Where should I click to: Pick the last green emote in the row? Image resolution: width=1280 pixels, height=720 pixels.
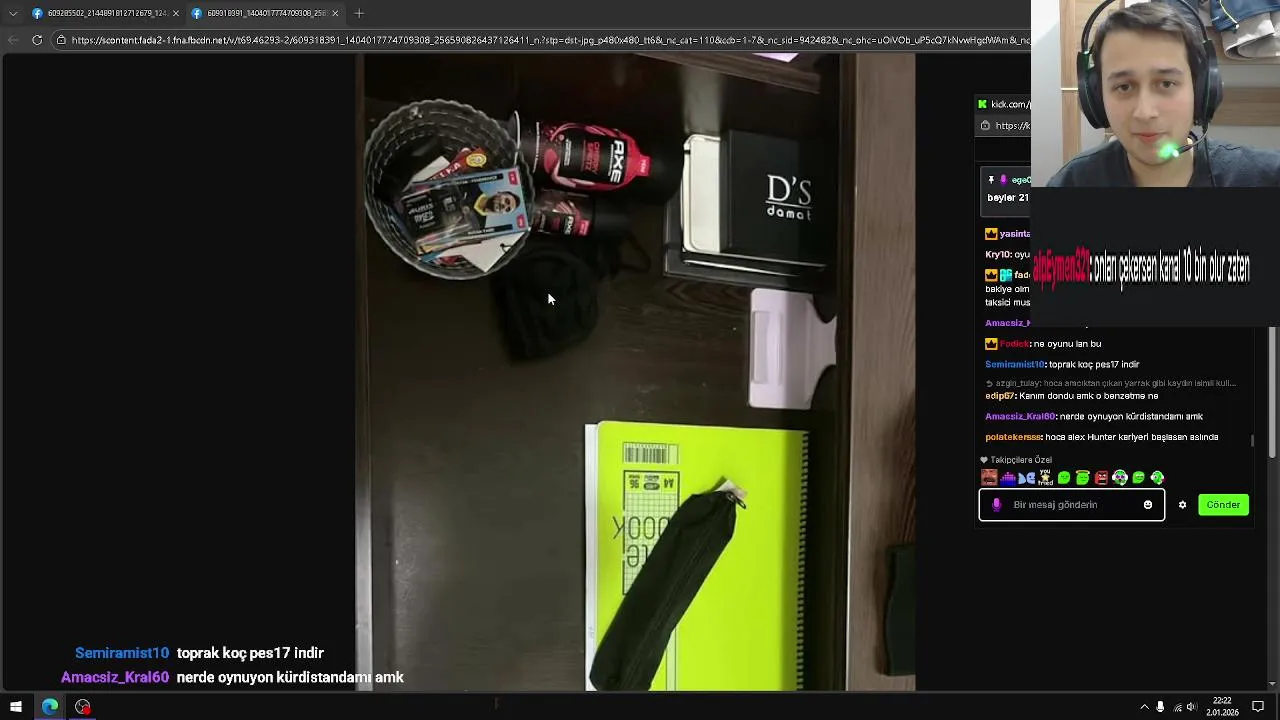click(1157, 478)
